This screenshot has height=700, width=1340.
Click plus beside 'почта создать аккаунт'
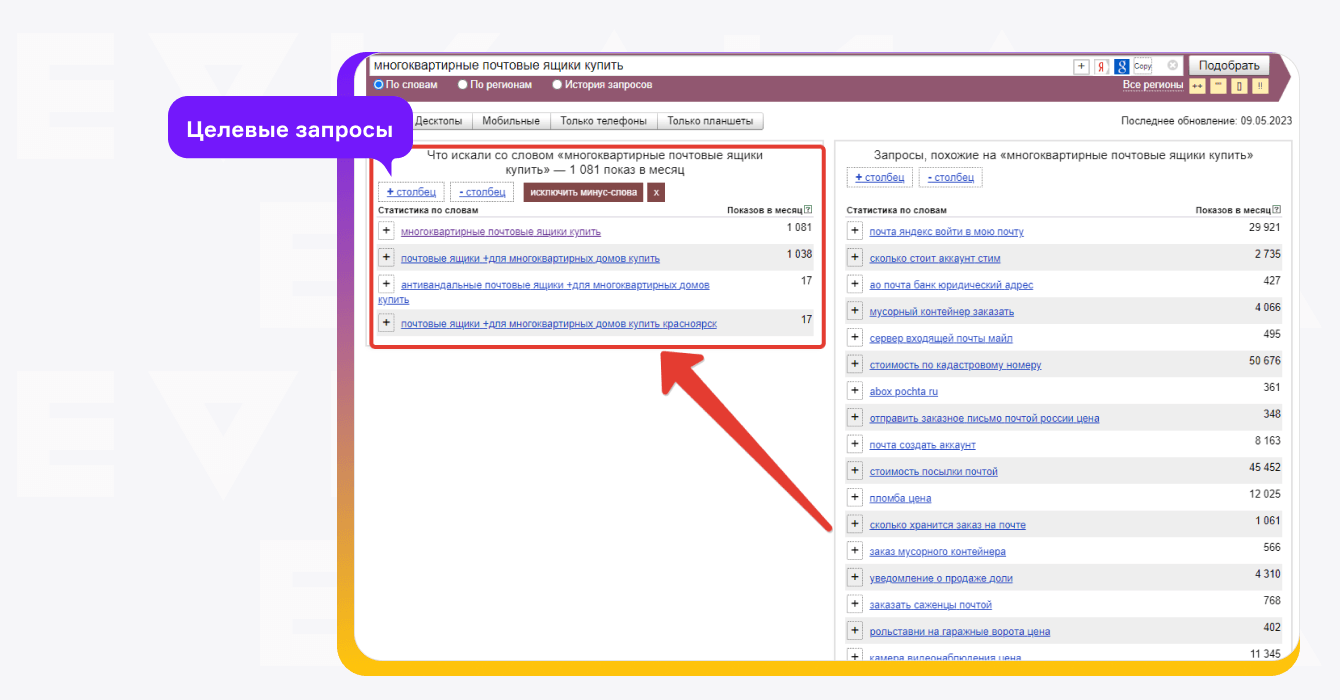point(855,444)
